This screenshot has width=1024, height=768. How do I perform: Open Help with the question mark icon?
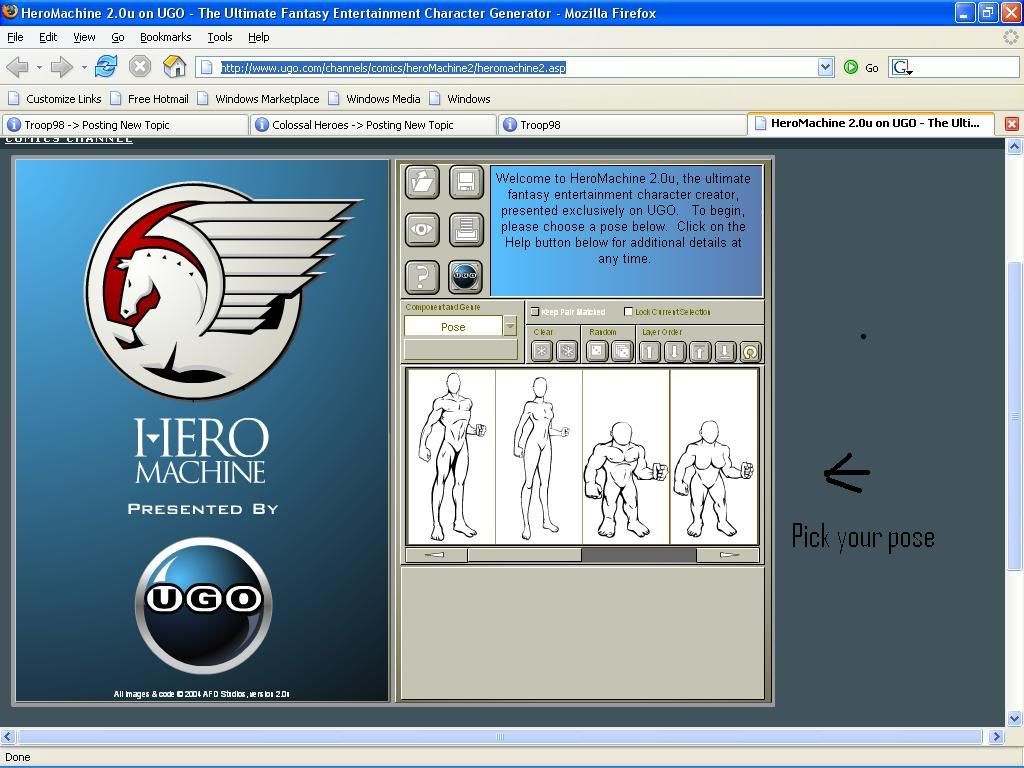tap(422, 276)
